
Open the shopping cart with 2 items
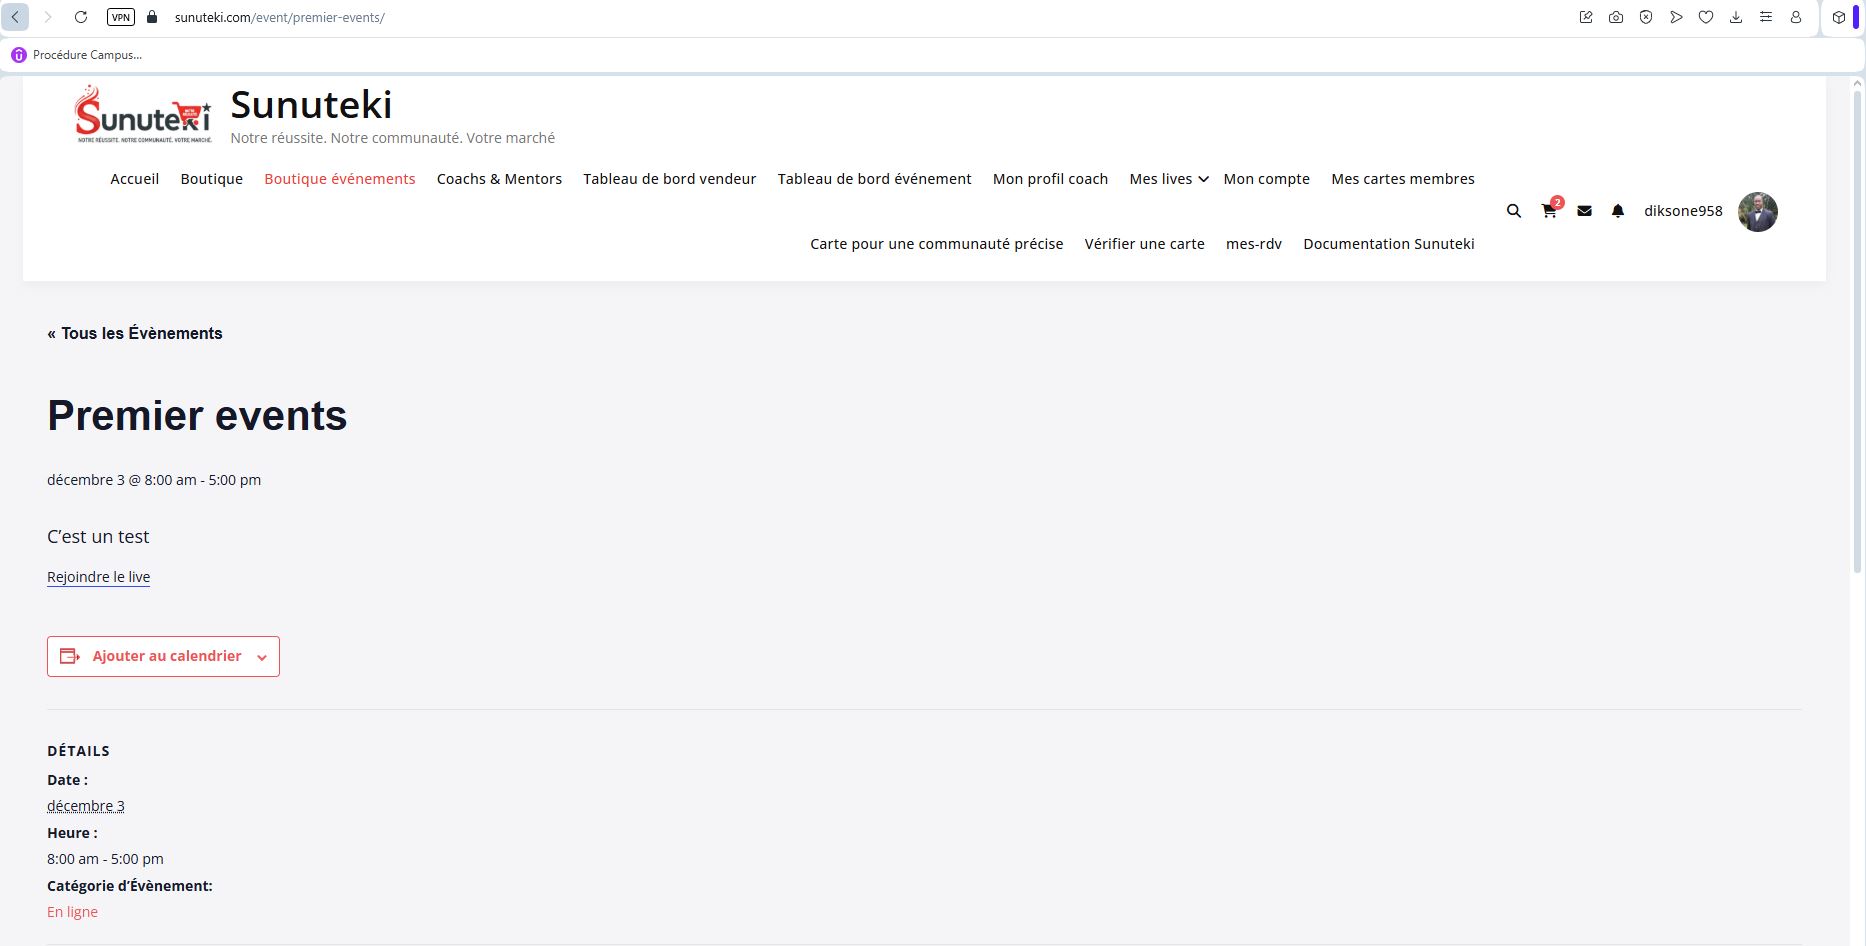point(1549,211)
